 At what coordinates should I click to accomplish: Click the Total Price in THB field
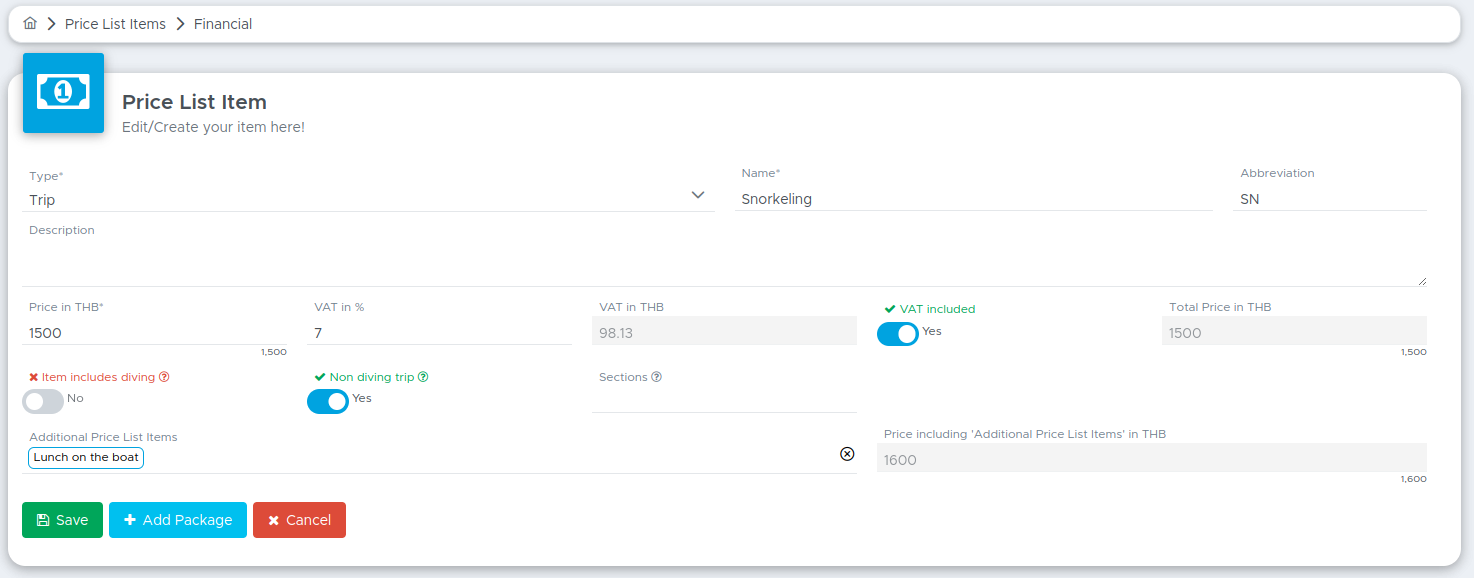1294,332
